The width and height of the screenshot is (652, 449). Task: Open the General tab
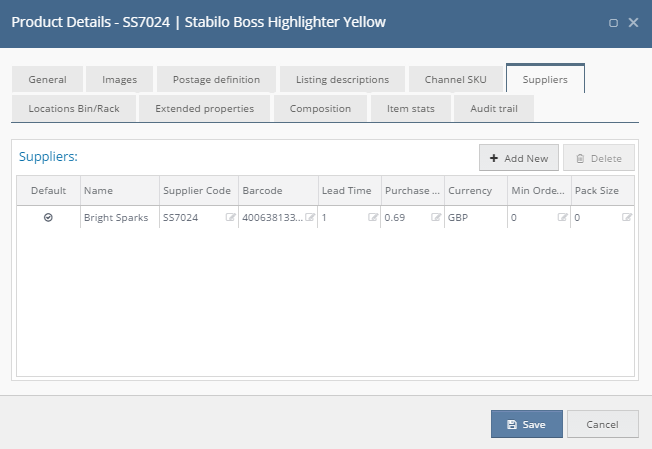[47, 79]
